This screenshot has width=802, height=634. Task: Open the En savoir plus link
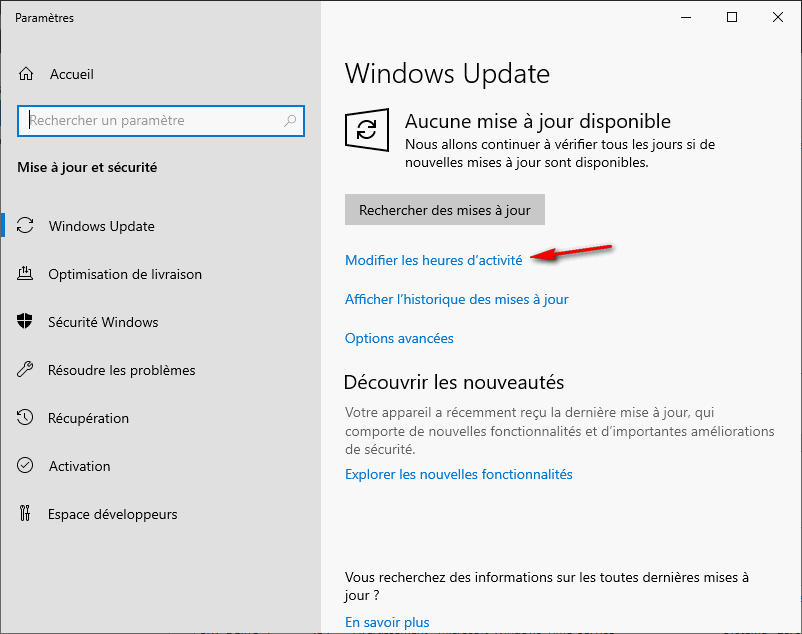(x=387, y=622)
